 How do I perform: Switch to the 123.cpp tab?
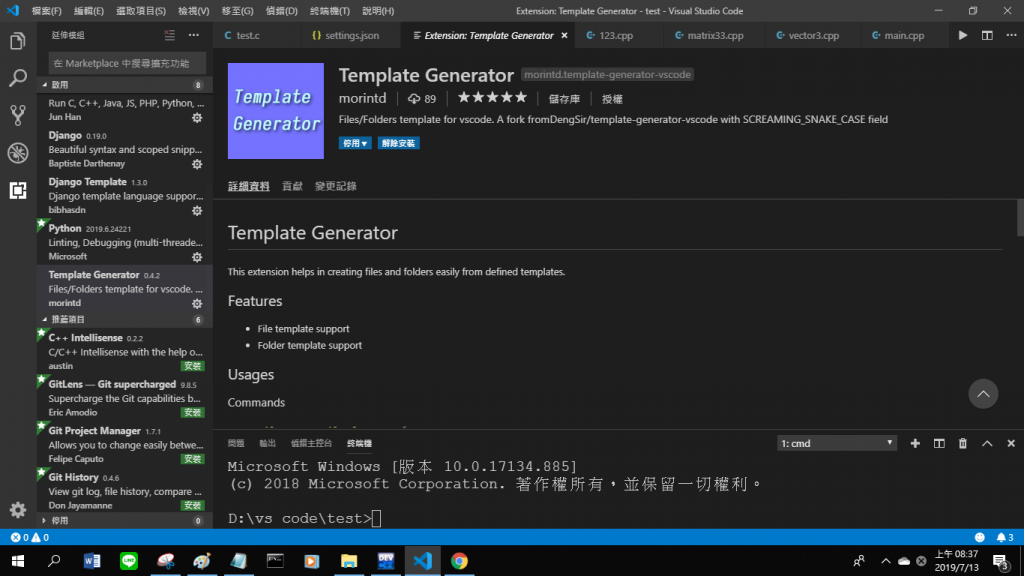617,35
